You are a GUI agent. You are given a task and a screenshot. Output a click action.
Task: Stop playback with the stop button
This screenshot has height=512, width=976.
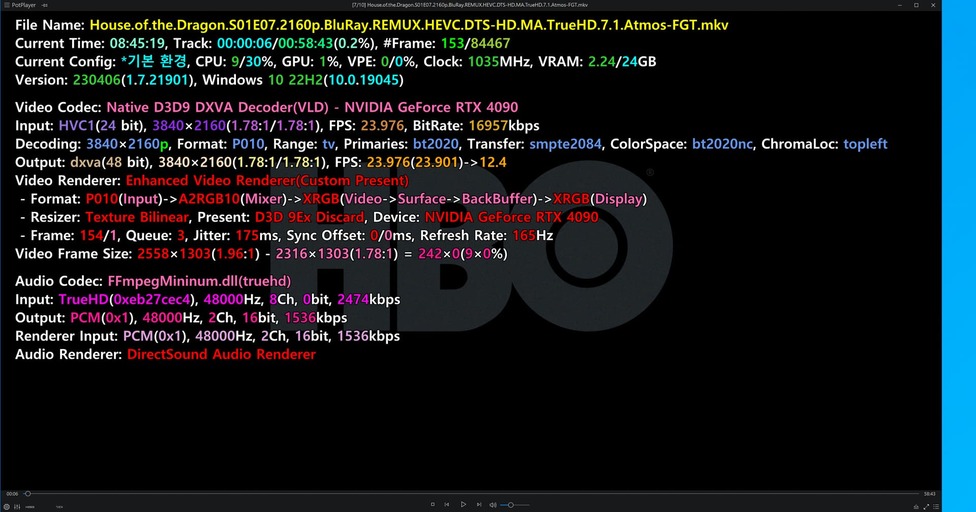(x=433, y=505)
